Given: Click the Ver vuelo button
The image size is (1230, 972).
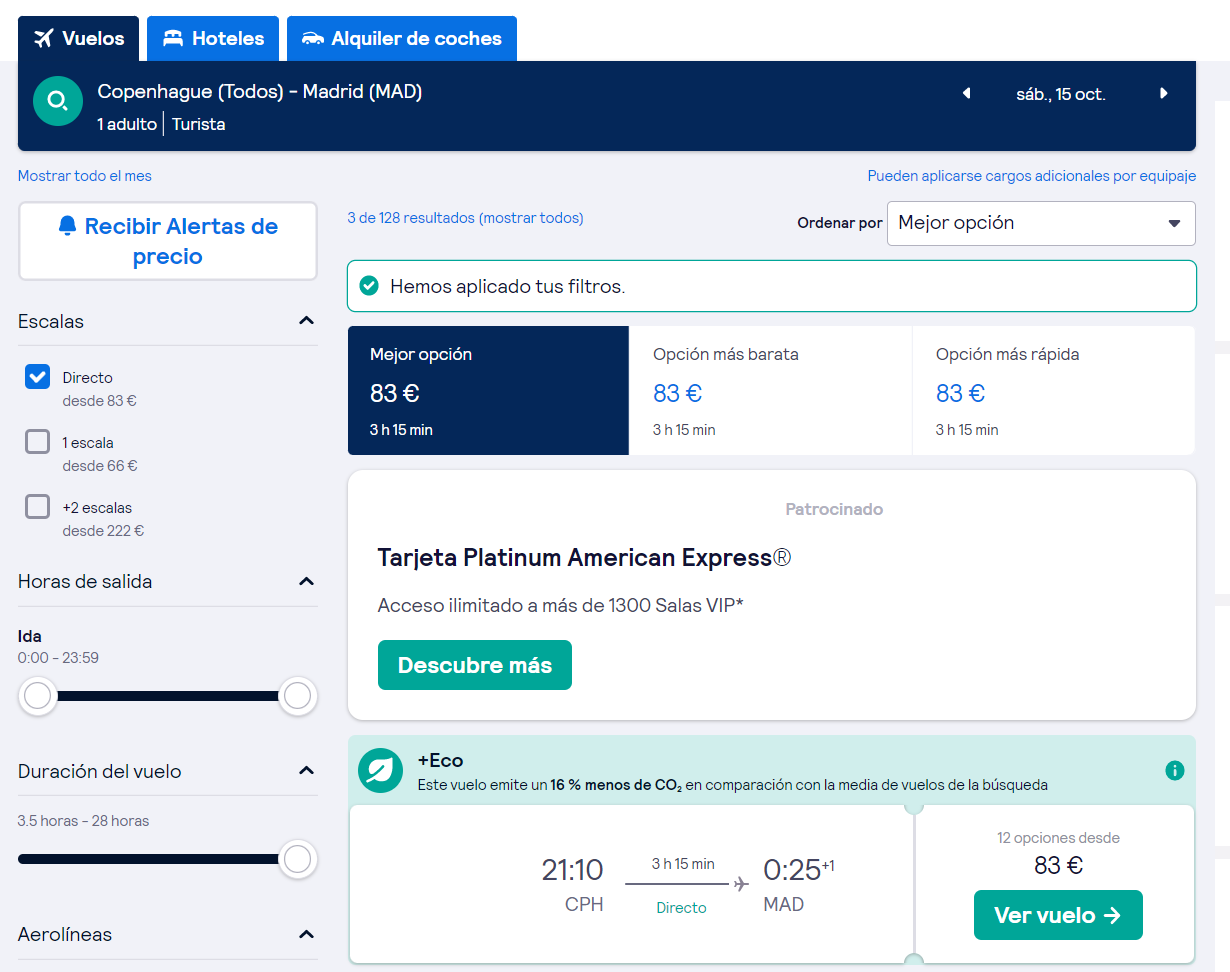Looking at the screenshot, I should coord(1057,915).
